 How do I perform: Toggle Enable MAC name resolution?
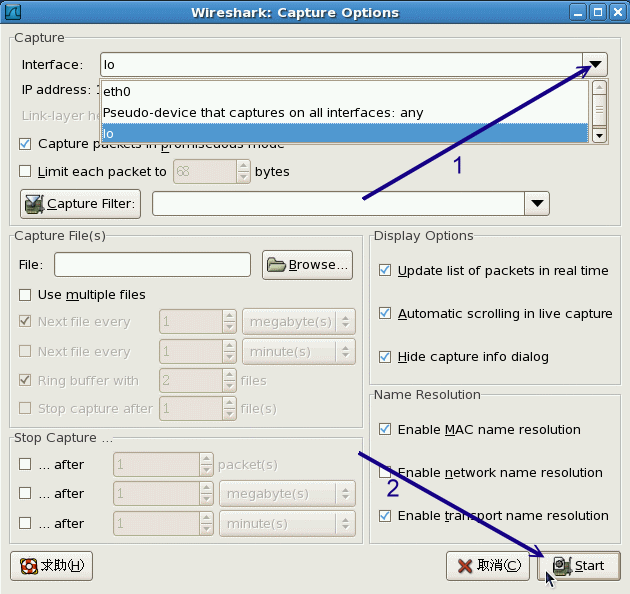tap(385, 429)
